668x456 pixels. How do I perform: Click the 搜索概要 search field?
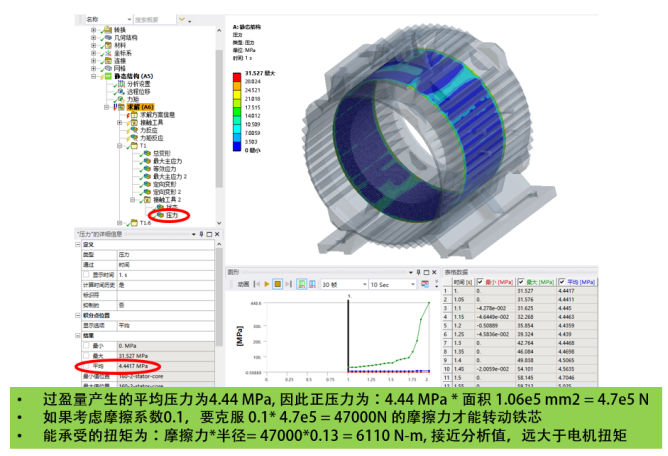coord(155,20)
